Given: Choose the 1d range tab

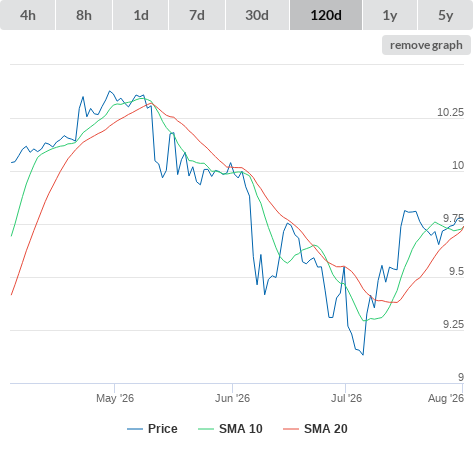Looking at the screenshot, I should pos(141,15).
